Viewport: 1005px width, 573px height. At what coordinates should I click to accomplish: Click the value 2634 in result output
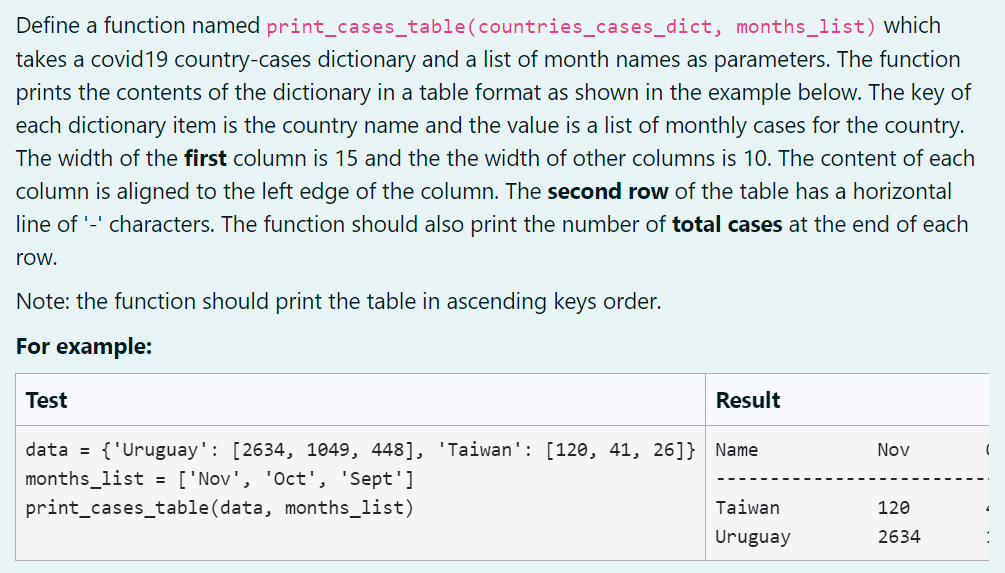899,536
